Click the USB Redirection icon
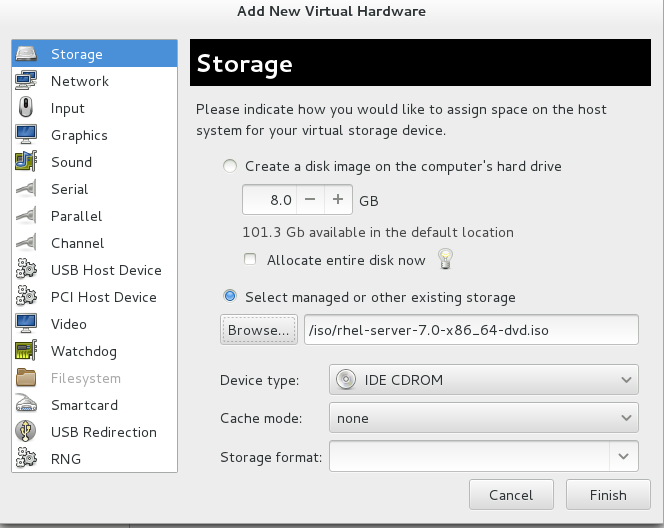 tap(26, 431)
